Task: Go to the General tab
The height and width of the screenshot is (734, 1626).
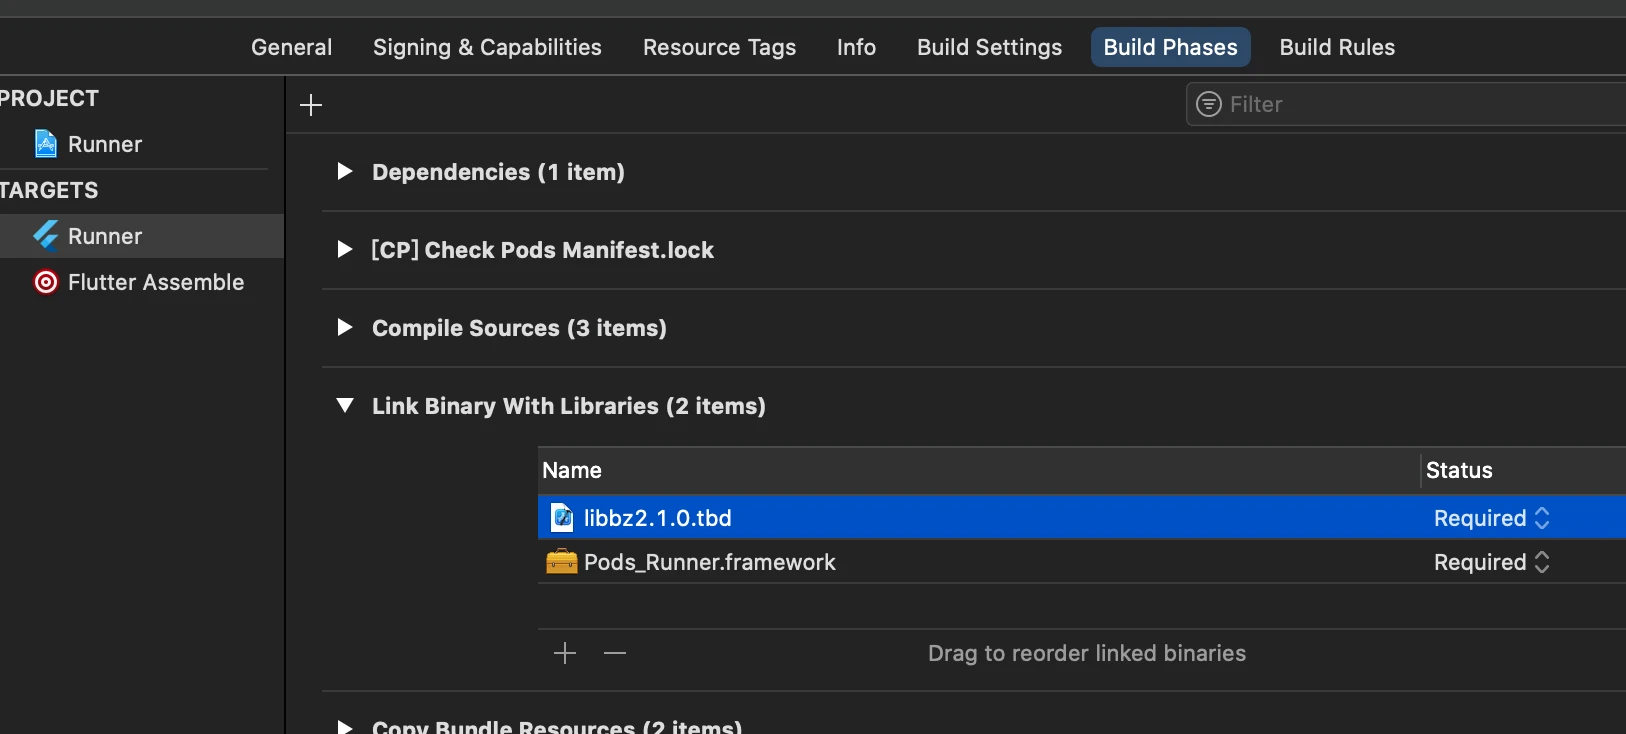Action: coord(291,47)
